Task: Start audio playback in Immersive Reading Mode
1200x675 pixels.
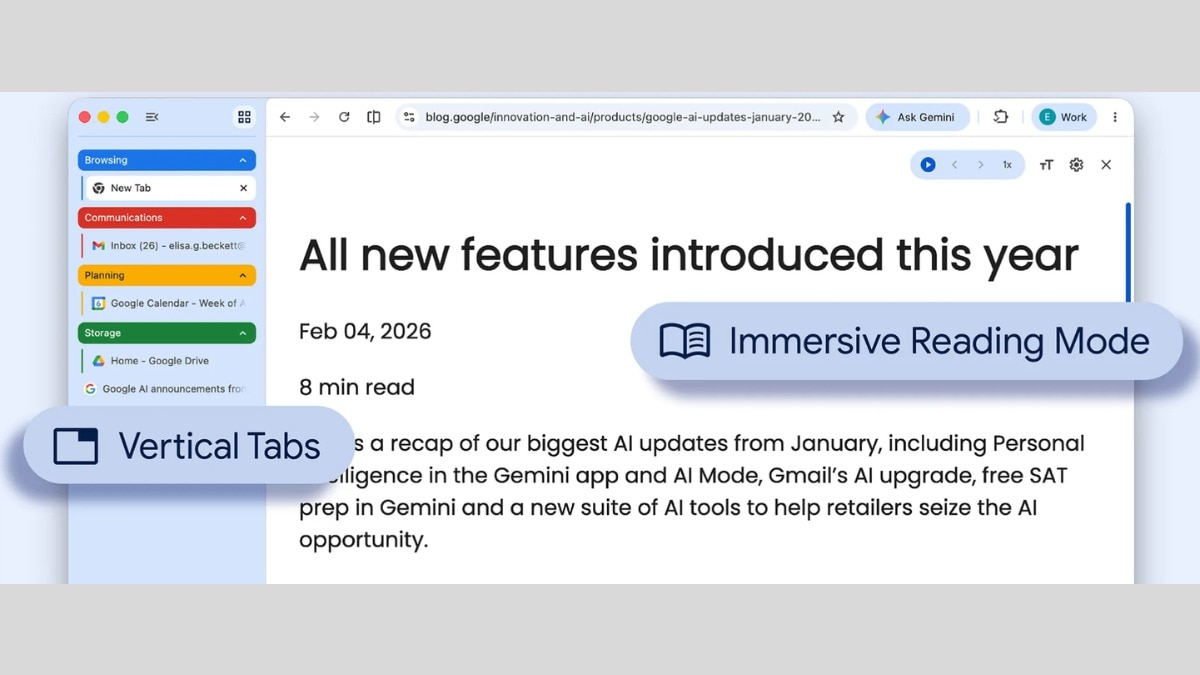Action: [x=928, y=164]
